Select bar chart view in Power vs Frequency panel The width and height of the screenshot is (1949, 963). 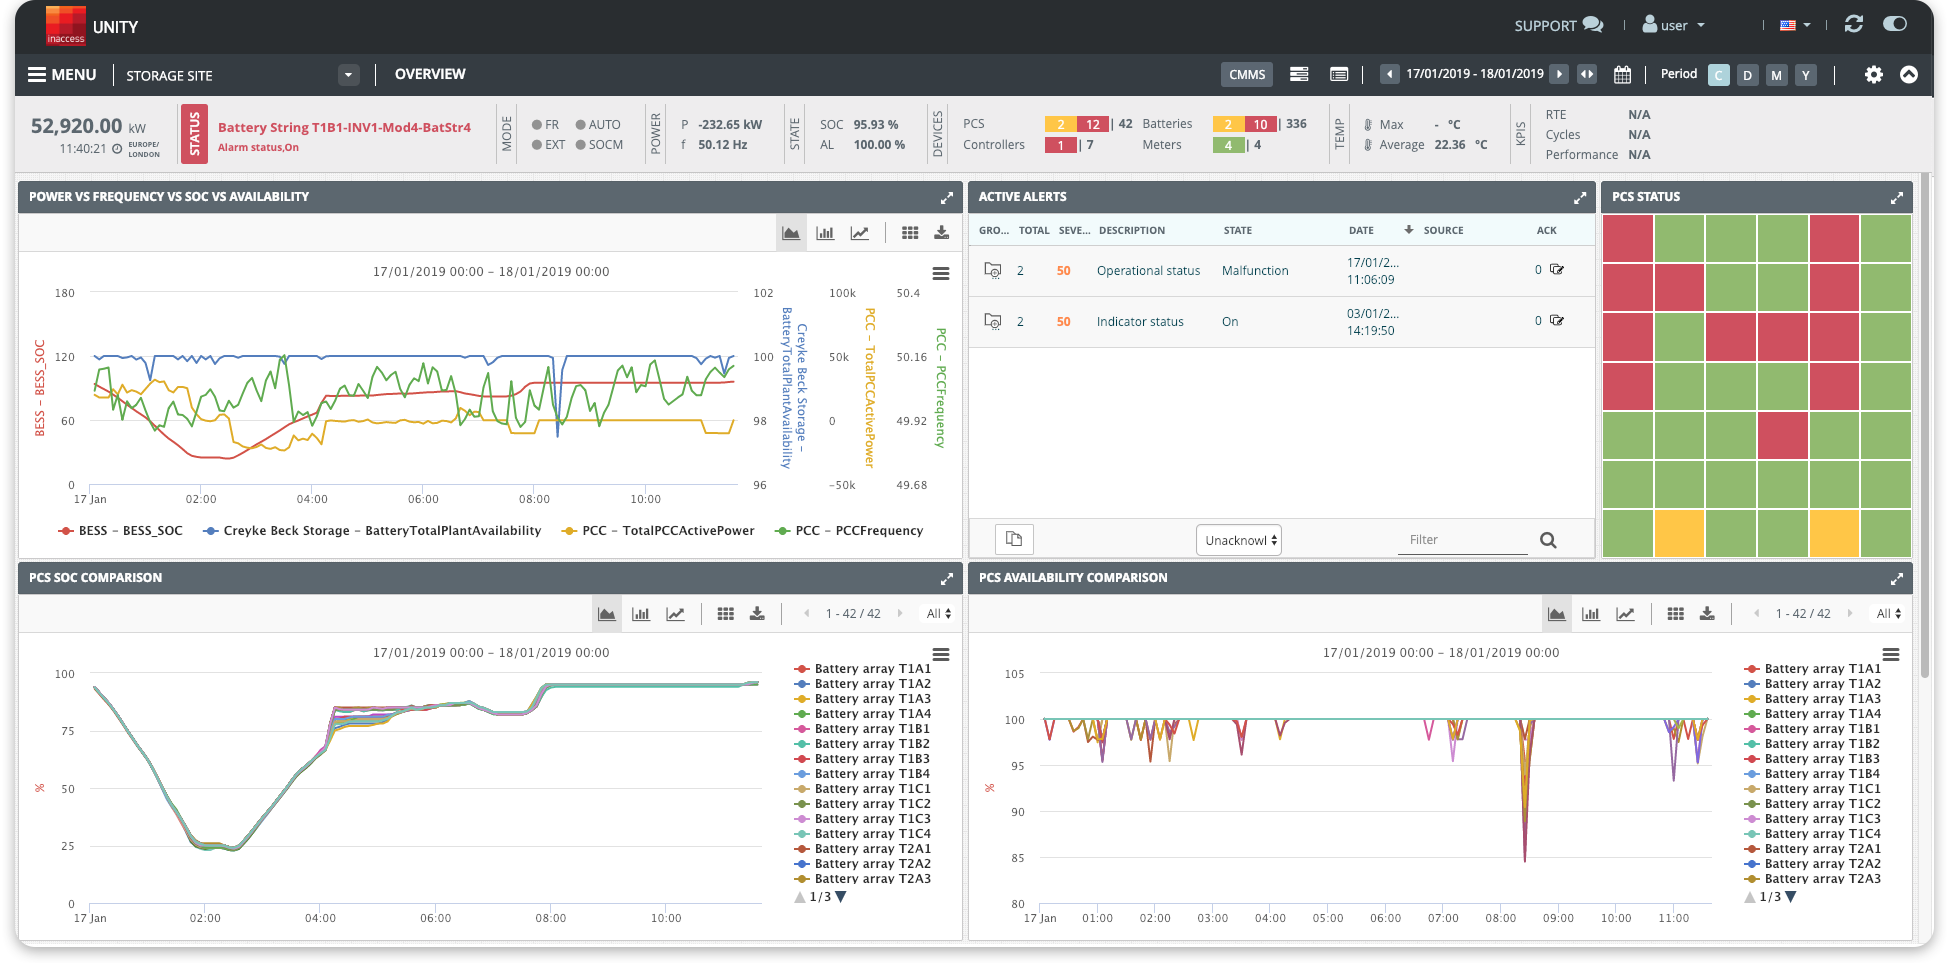point(825,233)
